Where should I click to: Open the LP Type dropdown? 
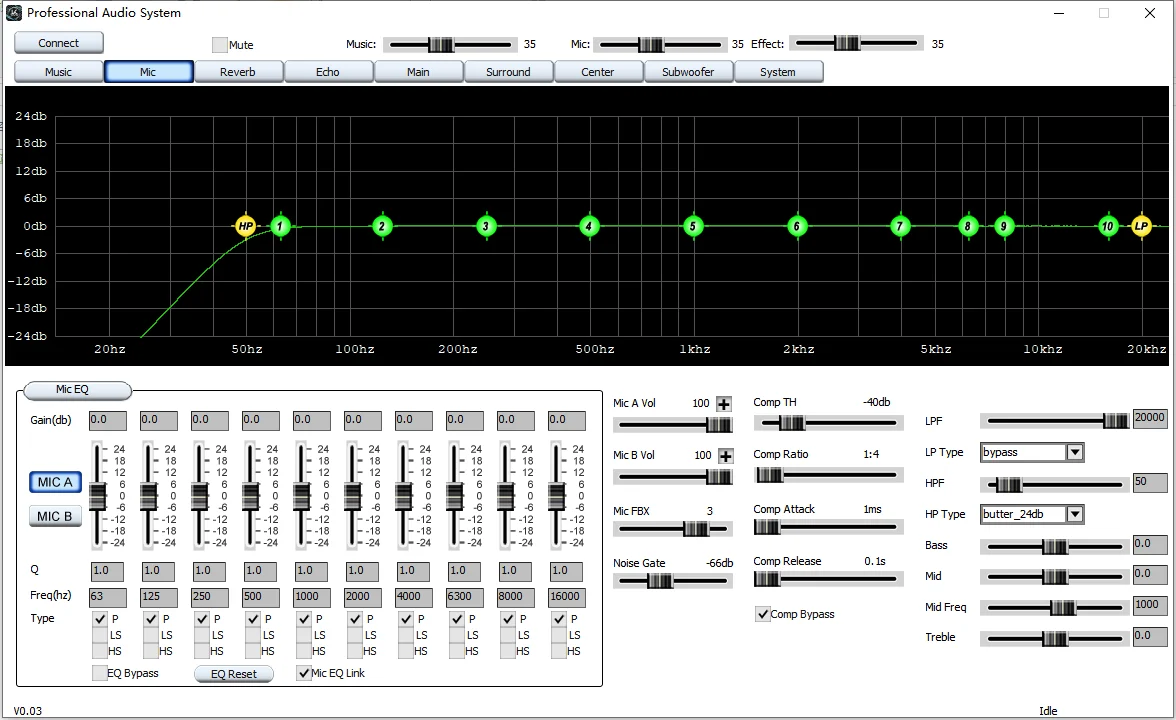click(1075, 452)
